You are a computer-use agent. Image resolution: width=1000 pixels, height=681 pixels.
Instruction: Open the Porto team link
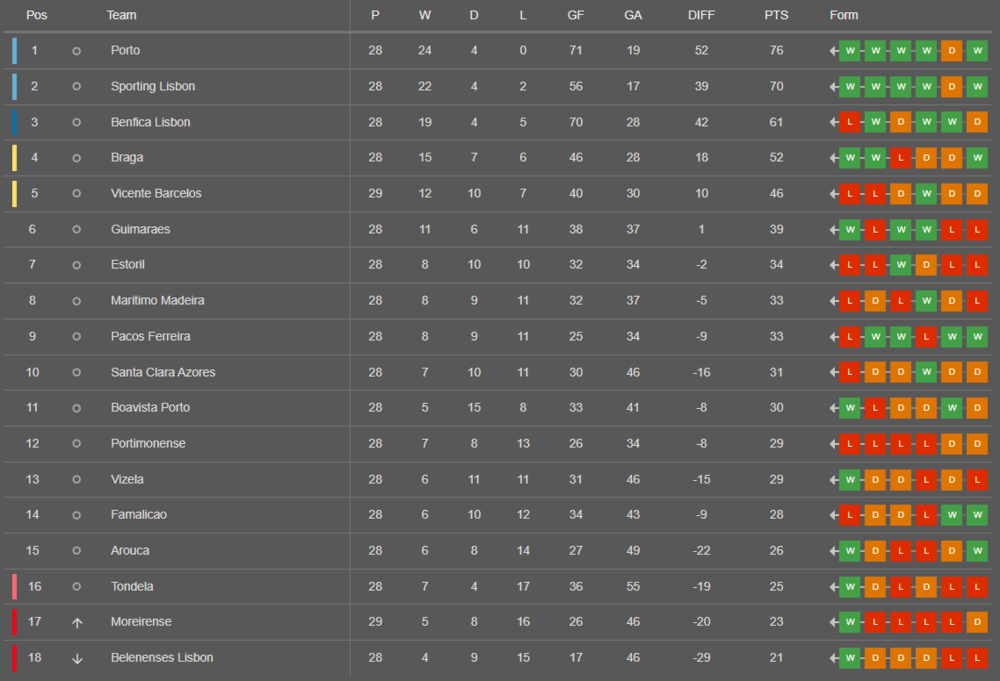point(125,50)
